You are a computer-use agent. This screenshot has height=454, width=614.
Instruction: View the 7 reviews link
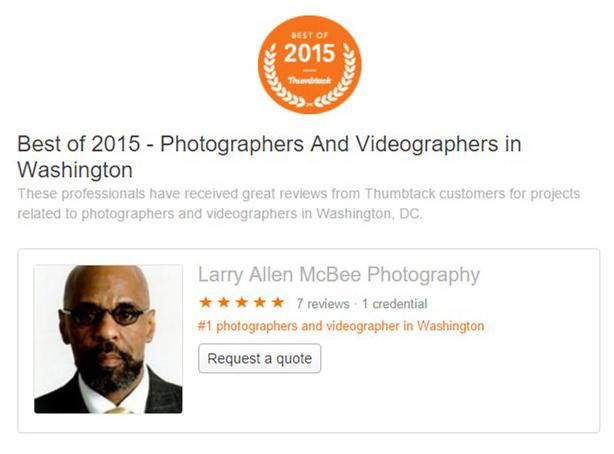coord(323,304)
